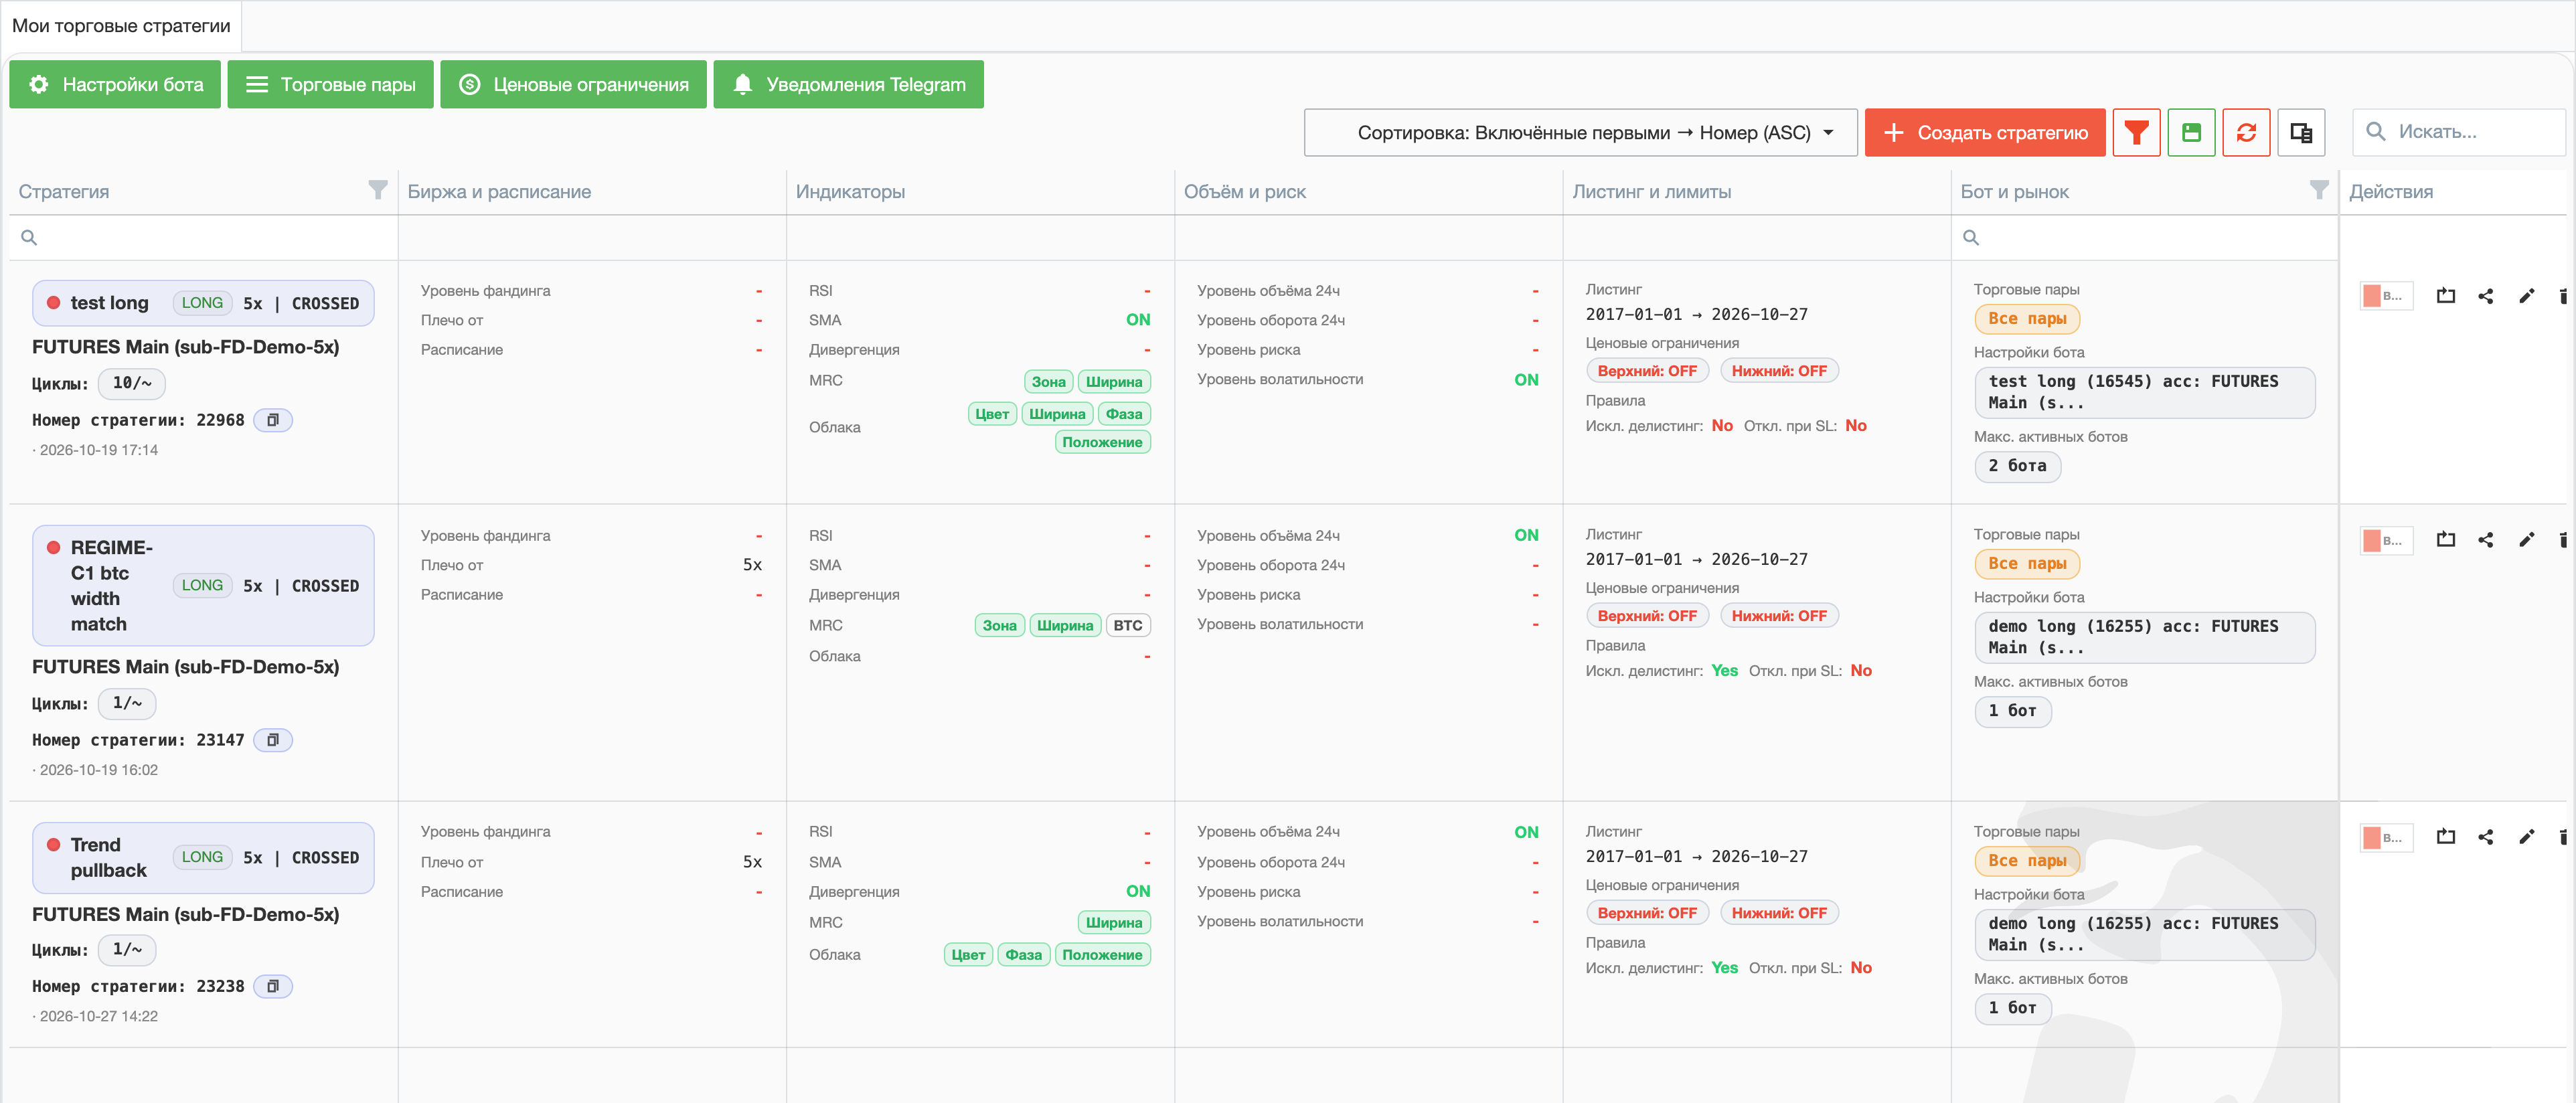The height and width of the screenshot is (1103, 2576).
Task: Click the Циклы 10/~ value badge
Action: (x=132, y=383)
